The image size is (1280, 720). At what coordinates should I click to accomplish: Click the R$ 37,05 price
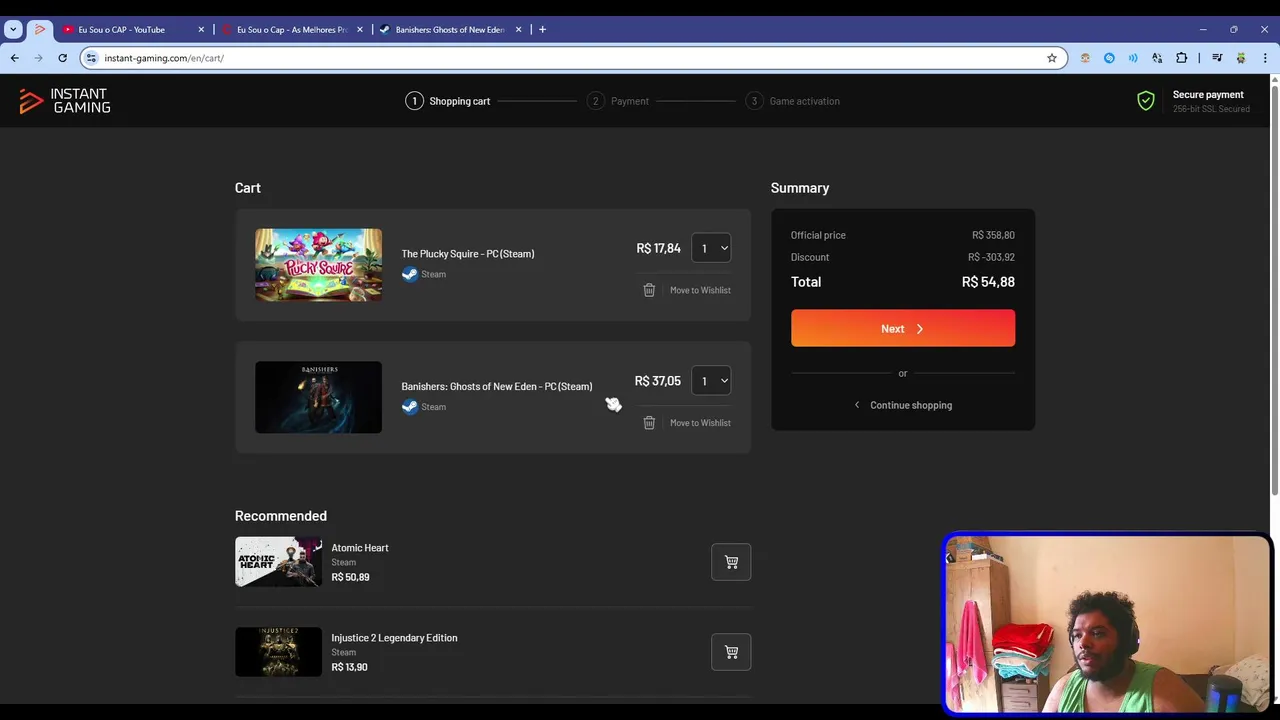coord(657,381)
